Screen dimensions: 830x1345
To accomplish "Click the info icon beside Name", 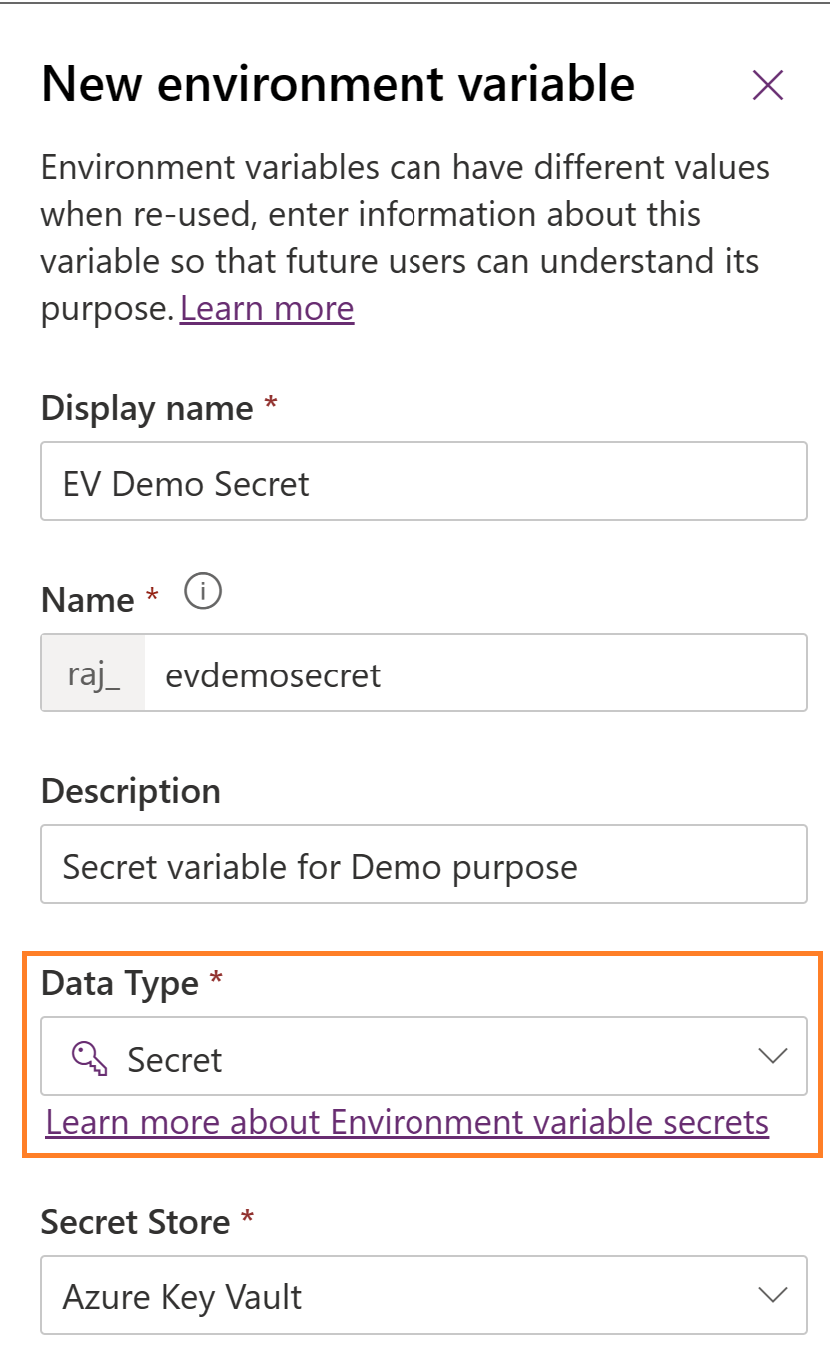I will [x=203, y=593].
